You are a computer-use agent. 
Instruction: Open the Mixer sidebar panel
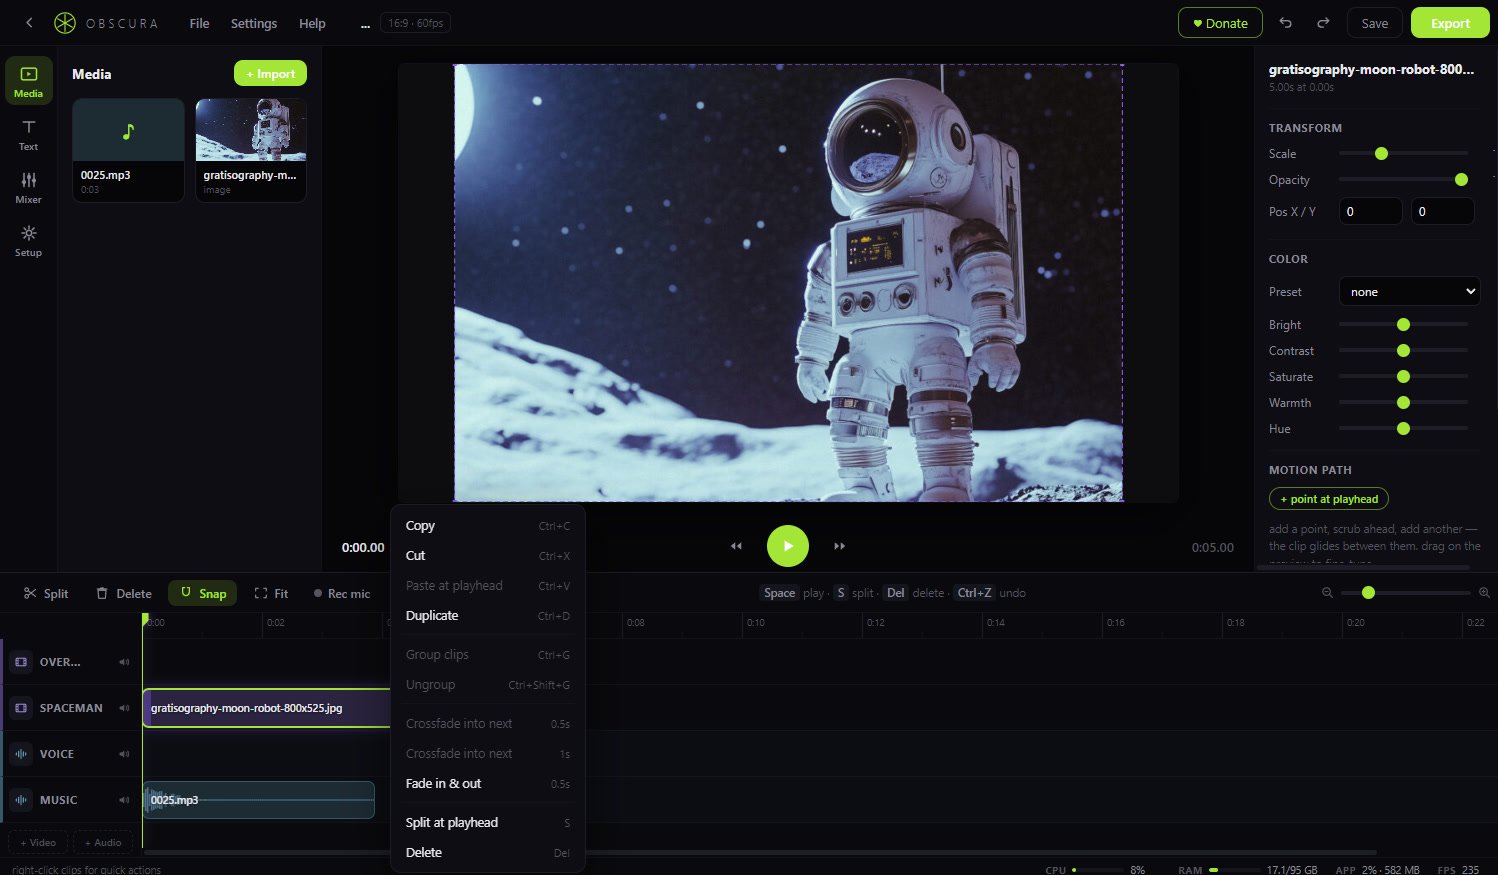(x=28, y=188)
